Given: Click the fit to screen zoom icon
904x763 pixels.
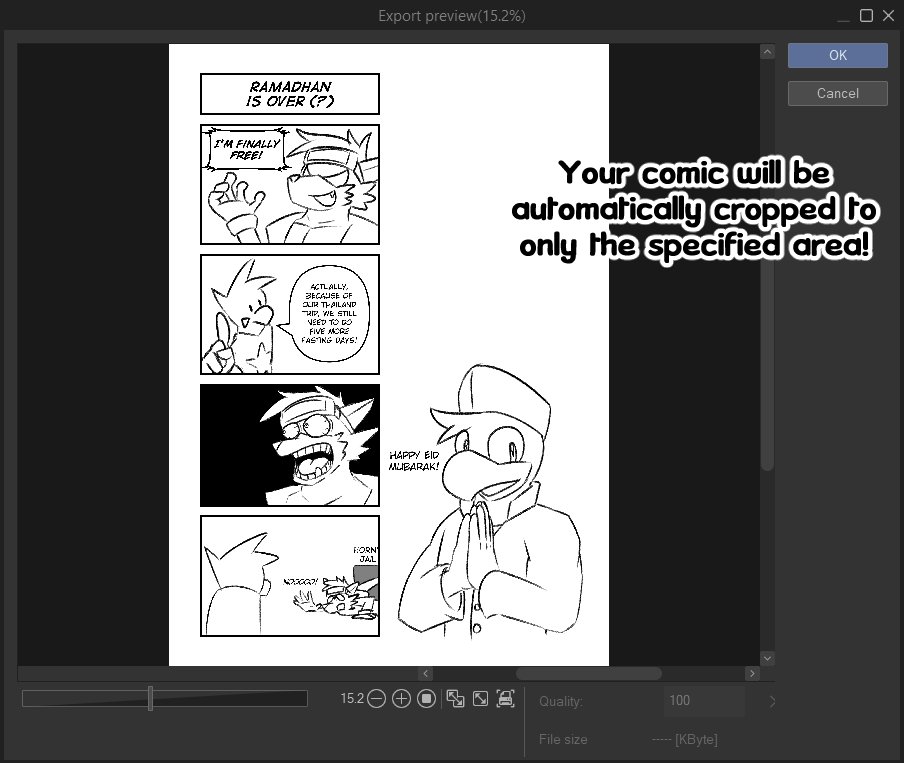Looking at the screenshot, I should (x=481, y=699).
